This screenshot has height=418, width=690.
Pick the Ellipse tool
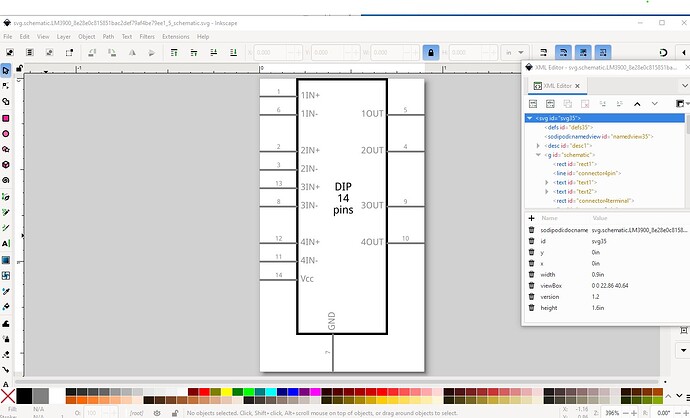tap(6, 133)
